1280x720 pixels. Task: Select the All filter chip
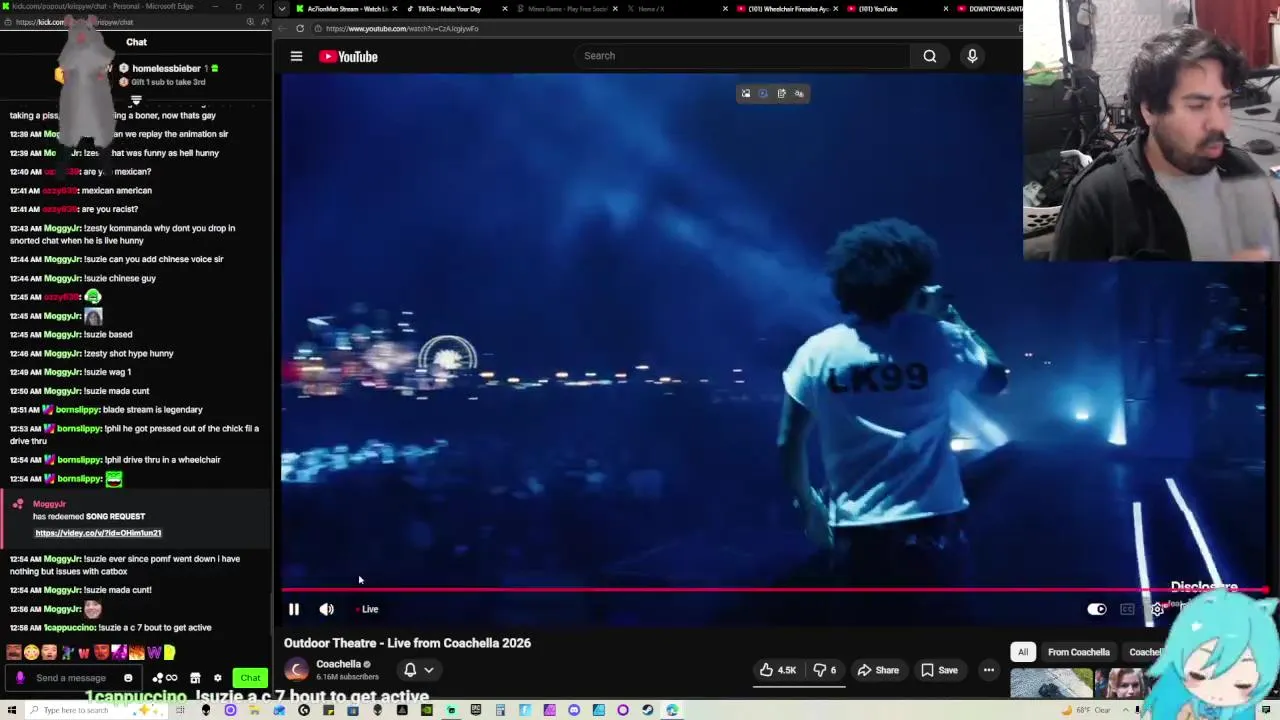pos(1023,652)
